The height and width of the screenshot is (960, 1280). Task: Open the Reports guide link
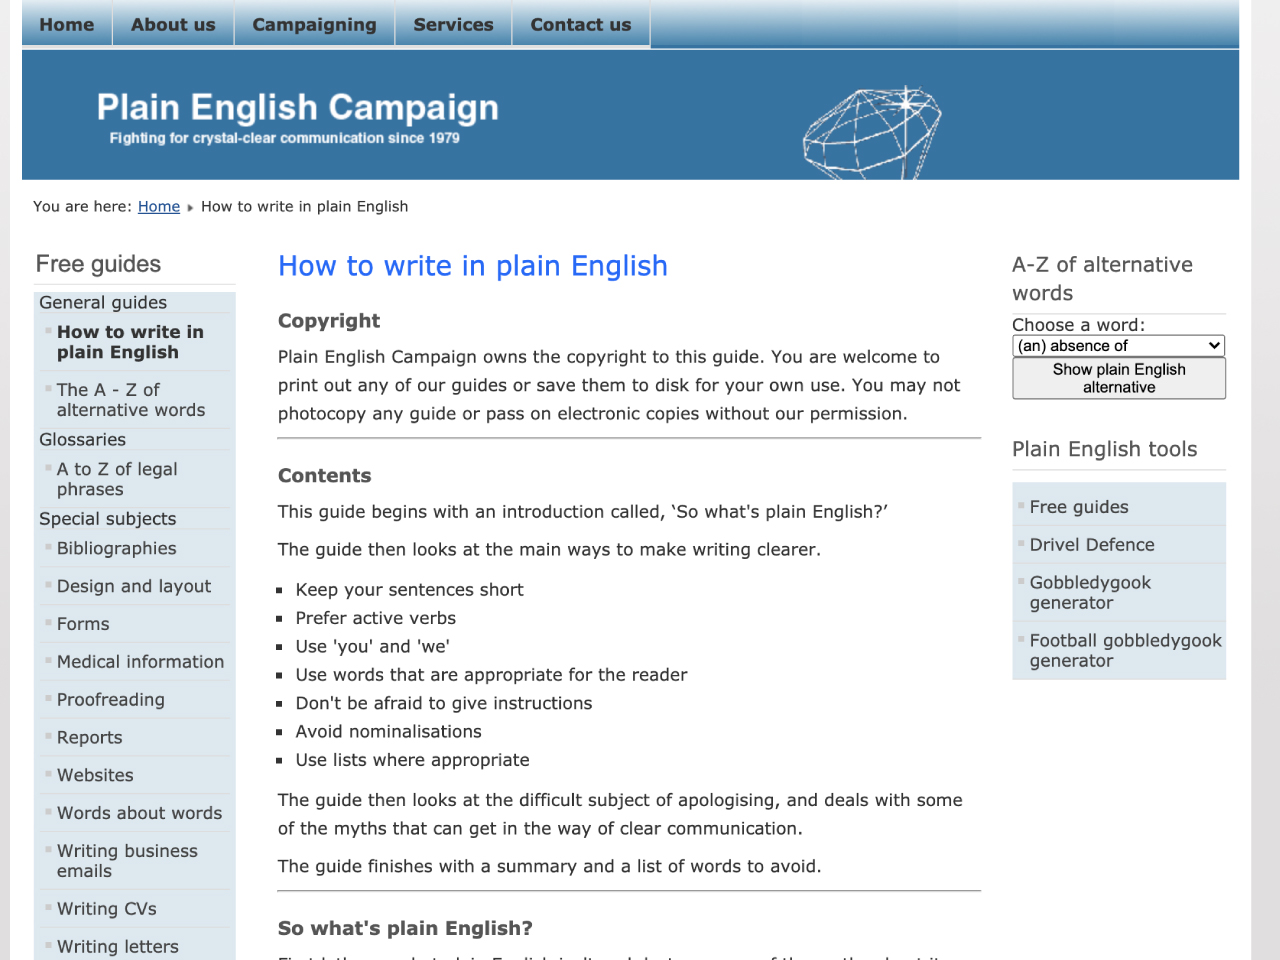click(89, 738)
